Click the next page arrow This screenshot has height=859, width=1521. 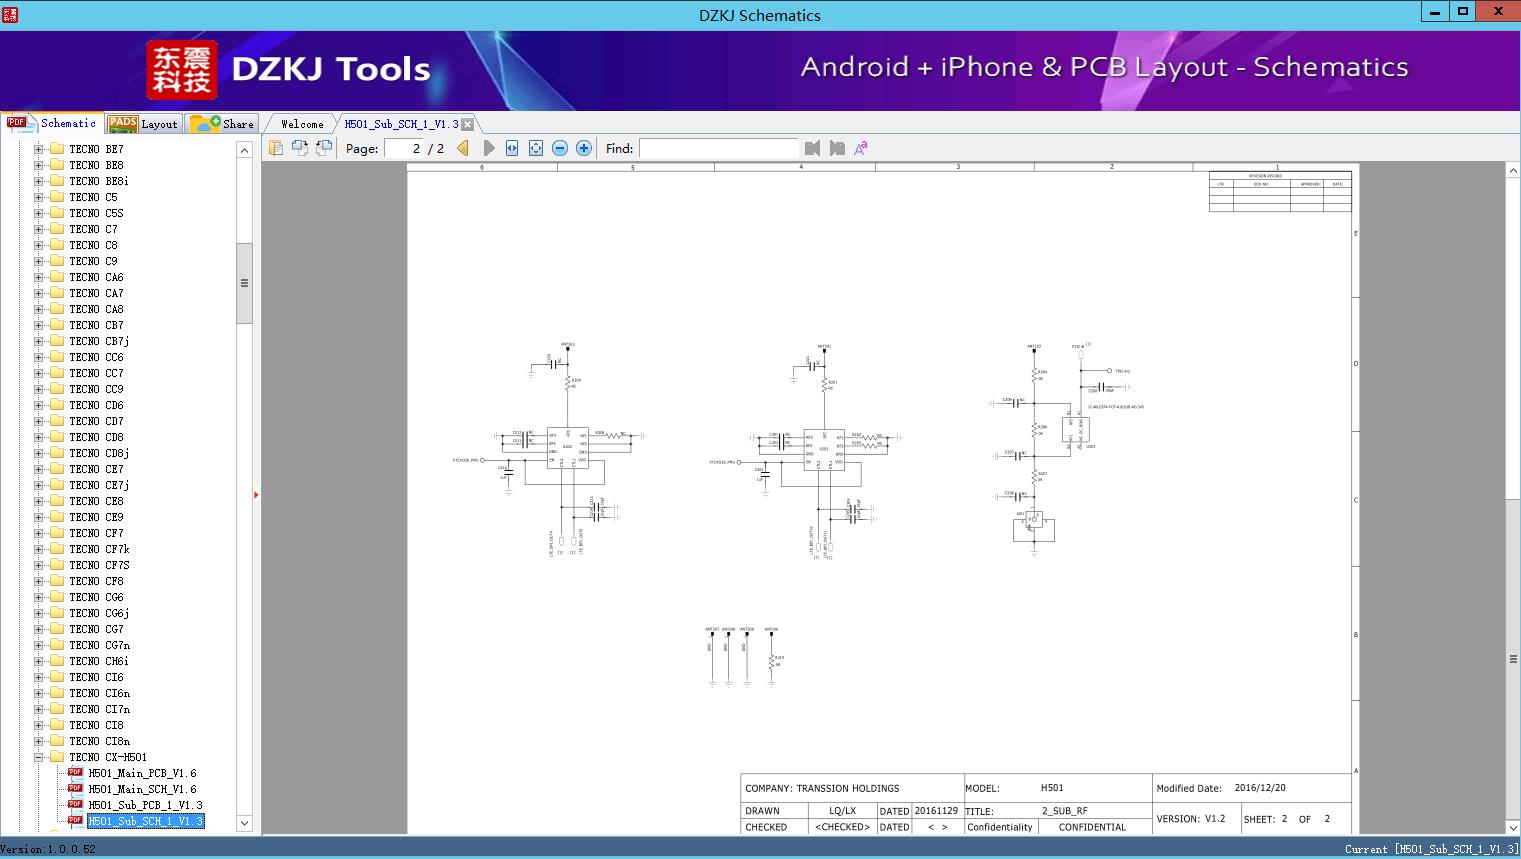click(488, 148)
